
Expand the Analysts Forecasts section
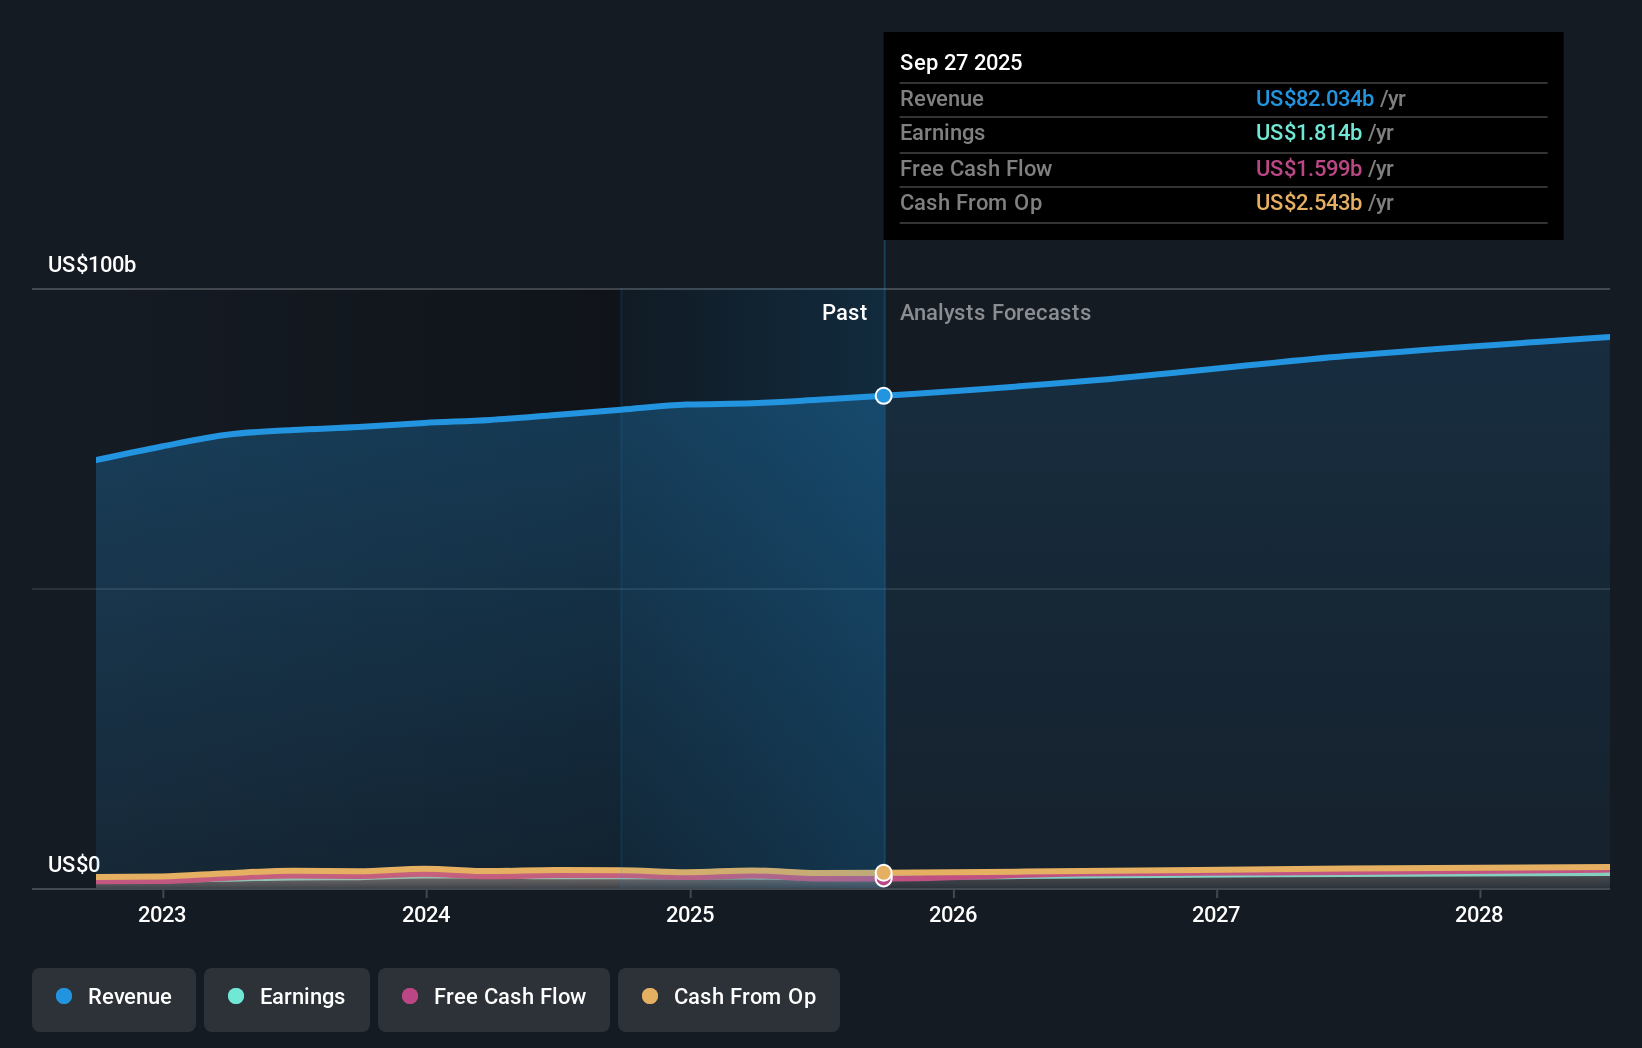tap(995, 312)
